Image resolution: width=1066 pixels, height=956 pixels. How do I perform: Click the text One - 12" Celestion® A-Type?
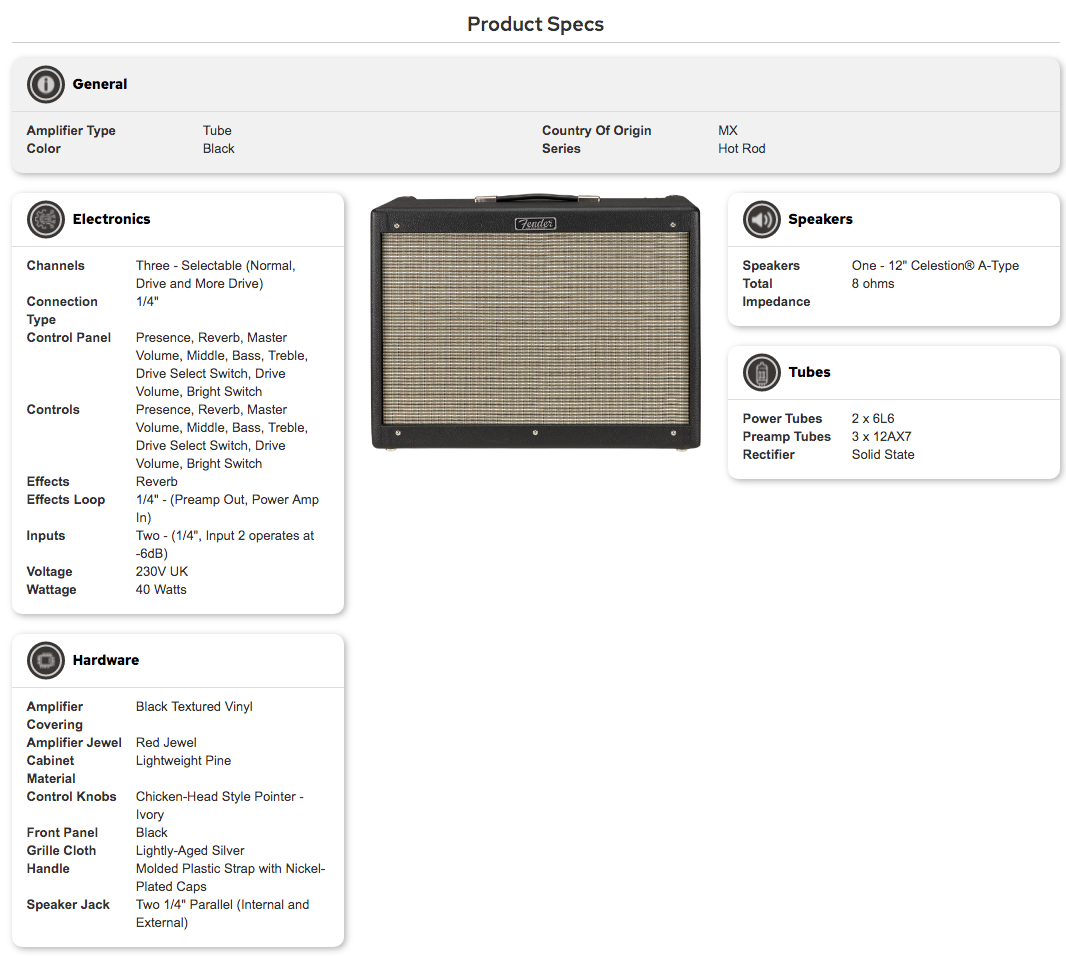935,266
